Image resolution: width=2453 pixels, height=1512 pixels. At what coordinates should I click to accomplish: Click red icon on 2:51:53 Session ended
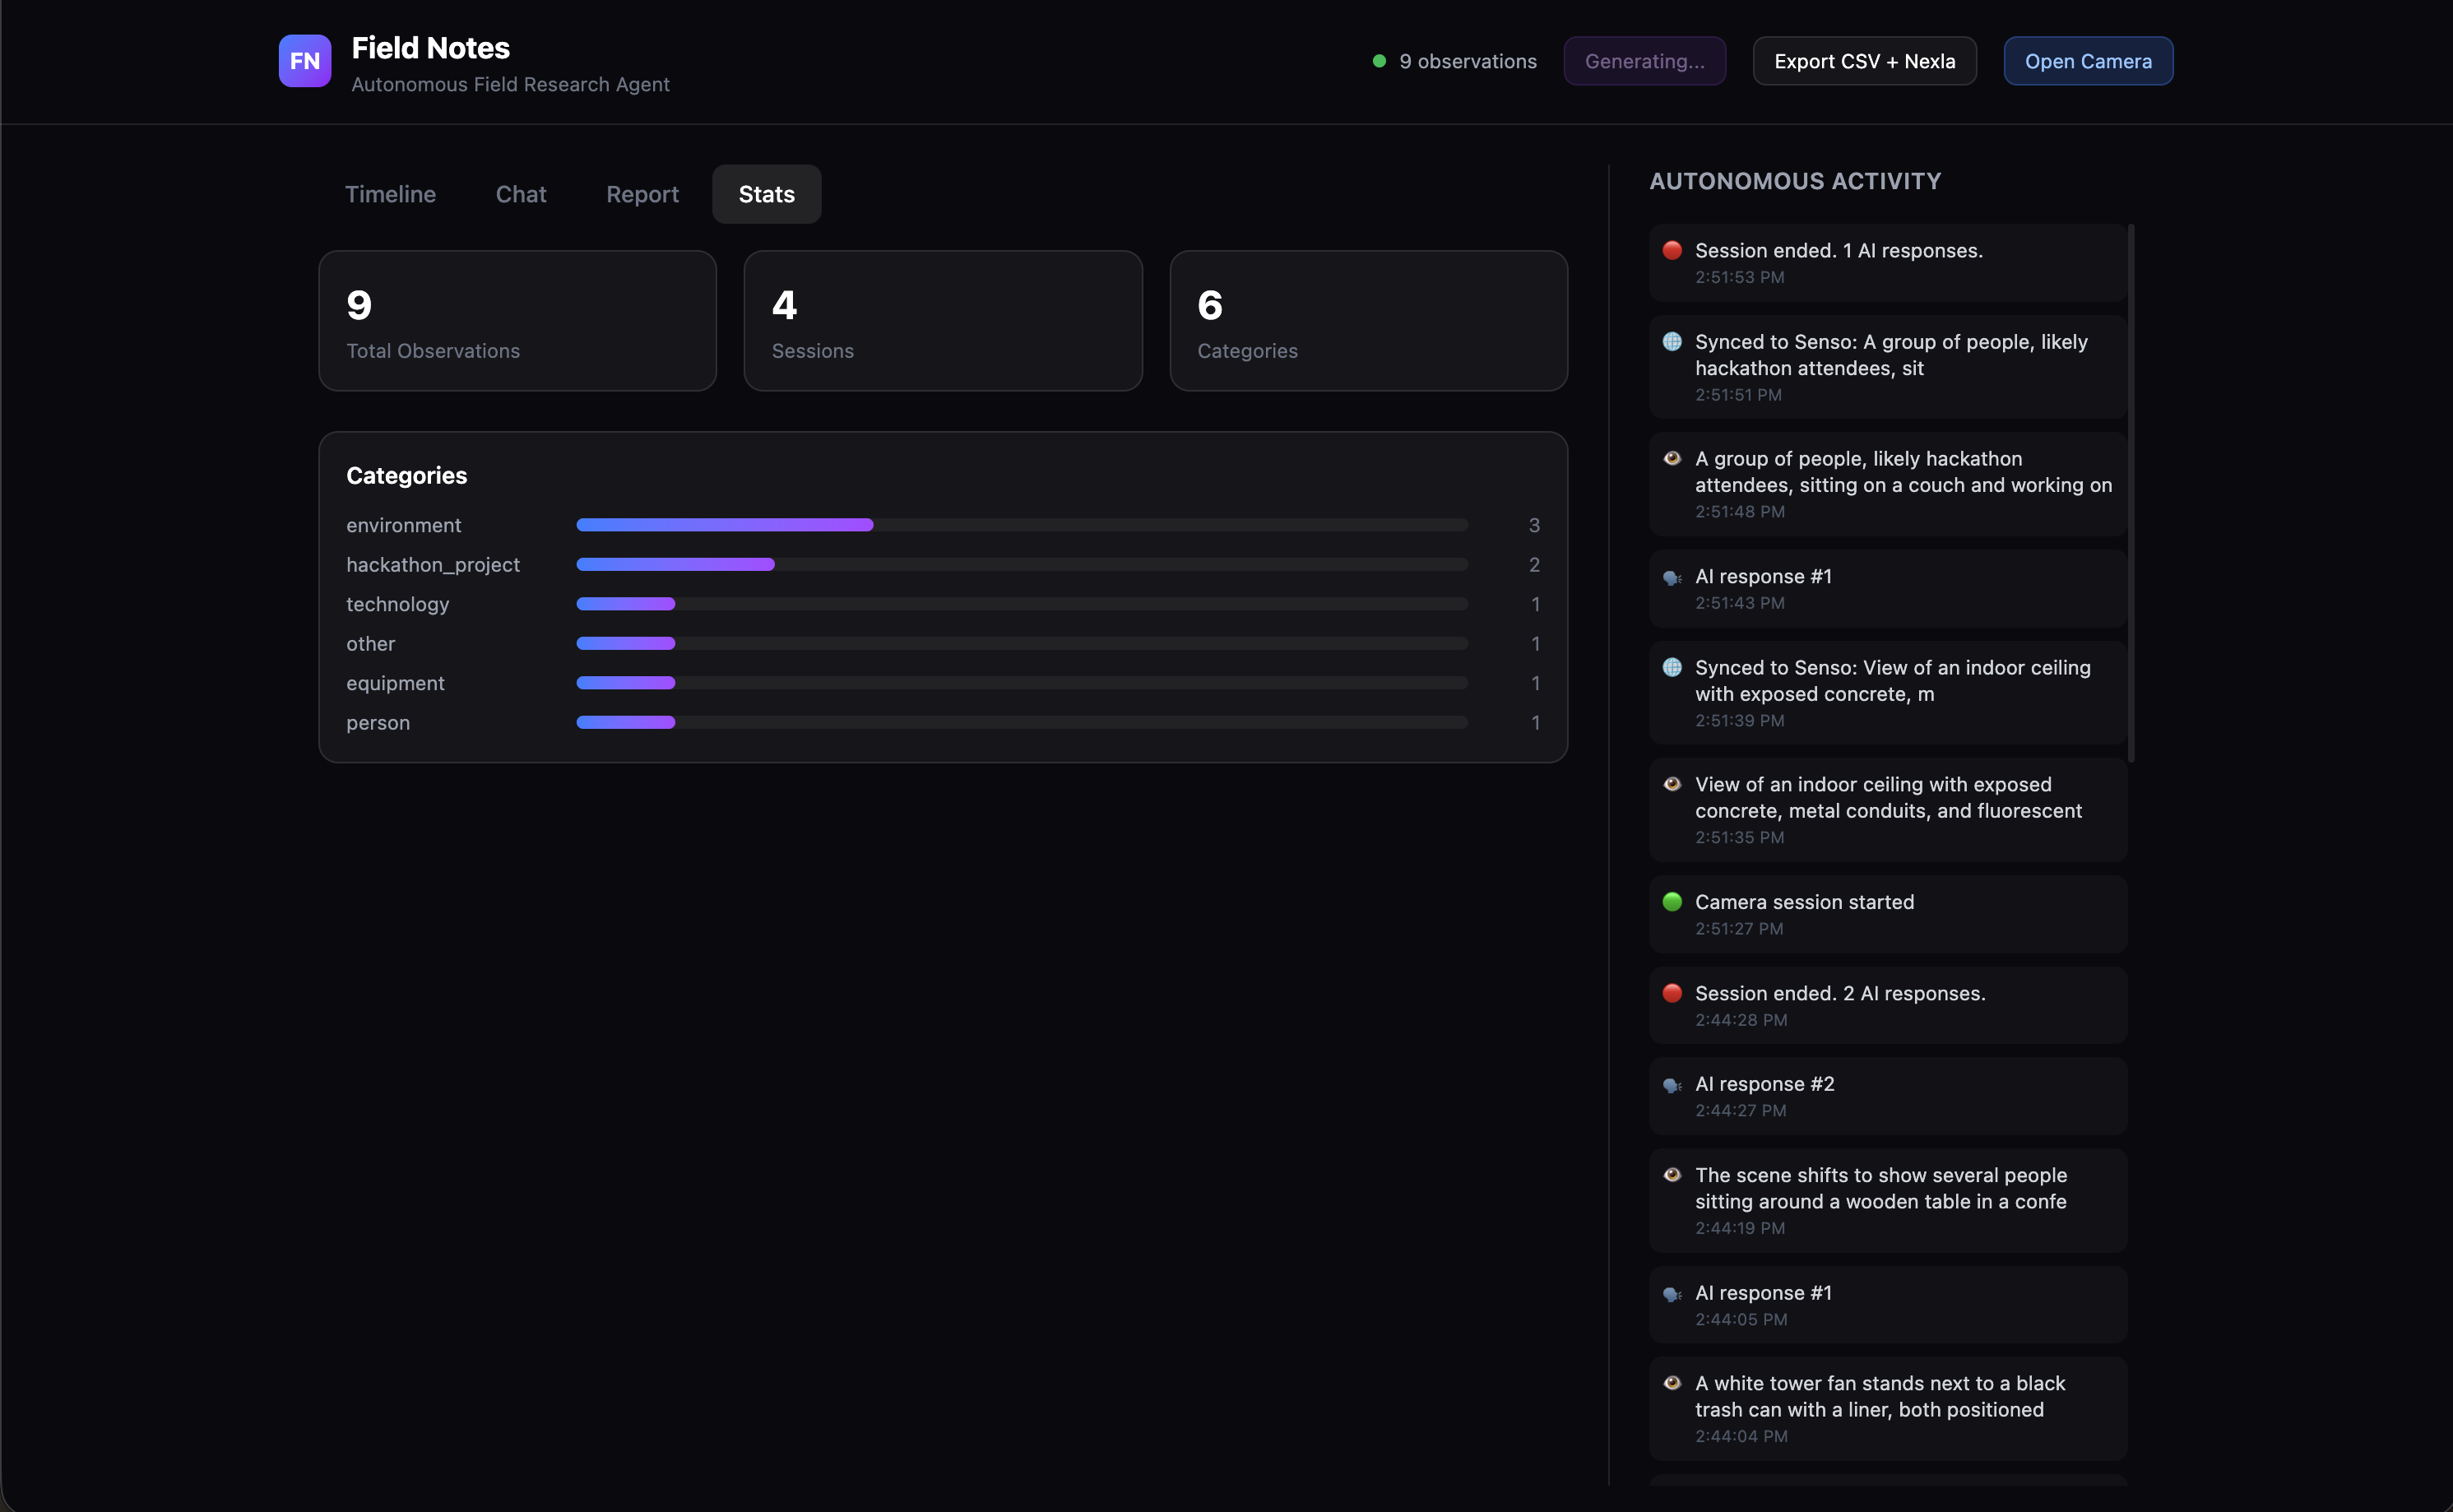point(1671,250)
